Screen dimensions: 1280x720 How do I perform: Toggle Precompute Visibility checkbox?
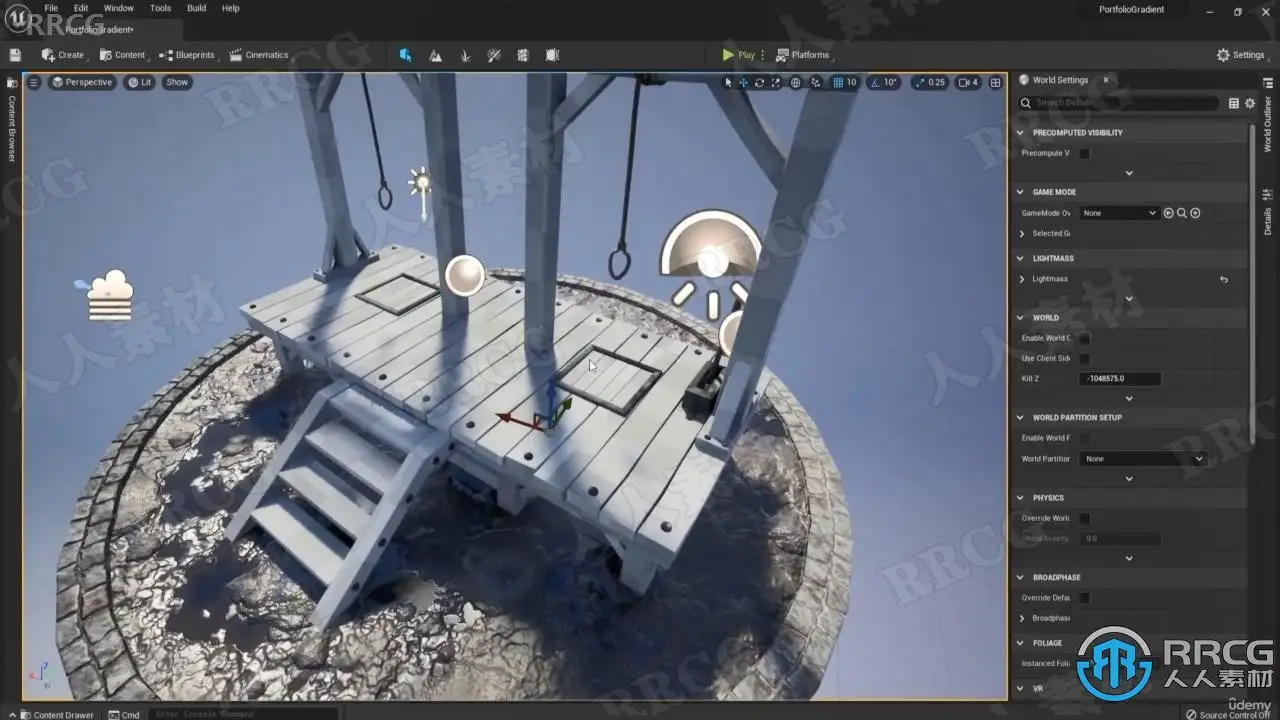point(1085,153)
